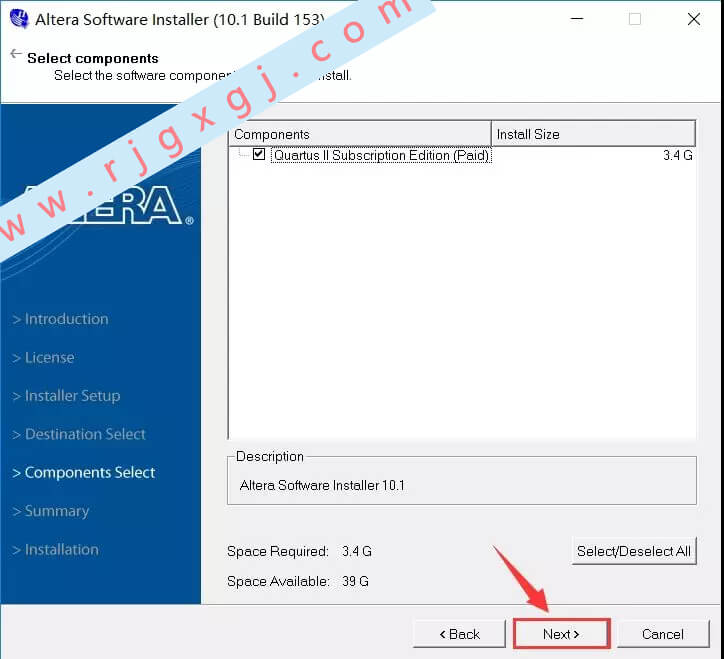Open the Installer Setup sidebar step
The width and height of the screenshot is (724, 659).
click(66, 396)
